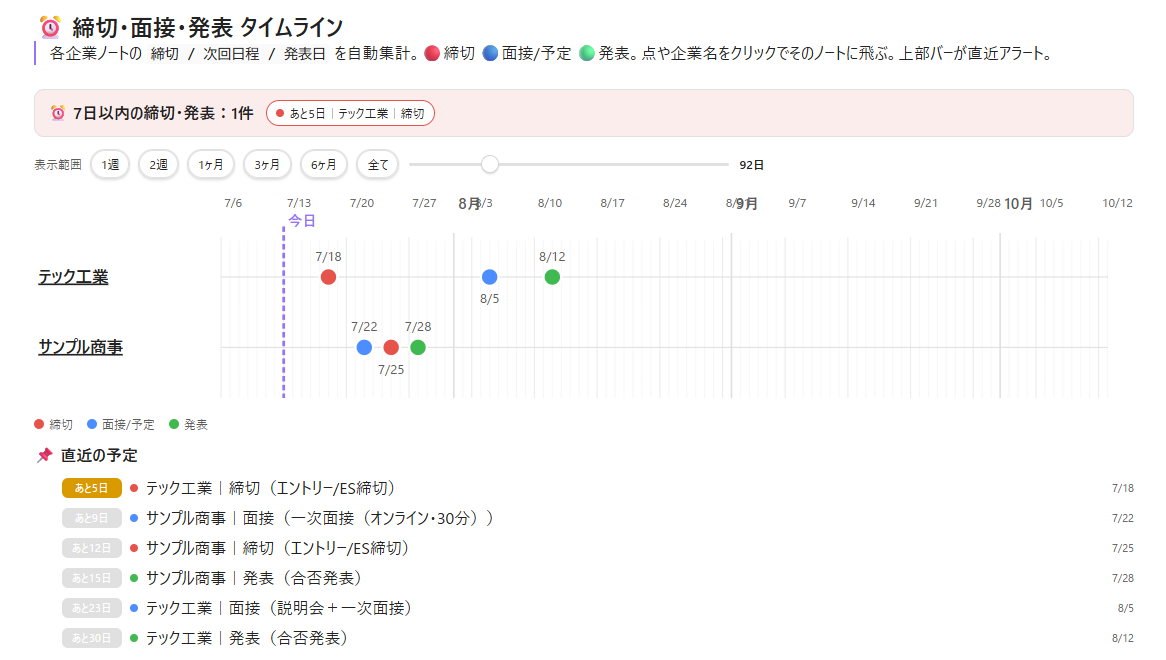Click the あと12日 badge
The width and height of the screenshot is (1166, 660).
click(x=91, y=548)
